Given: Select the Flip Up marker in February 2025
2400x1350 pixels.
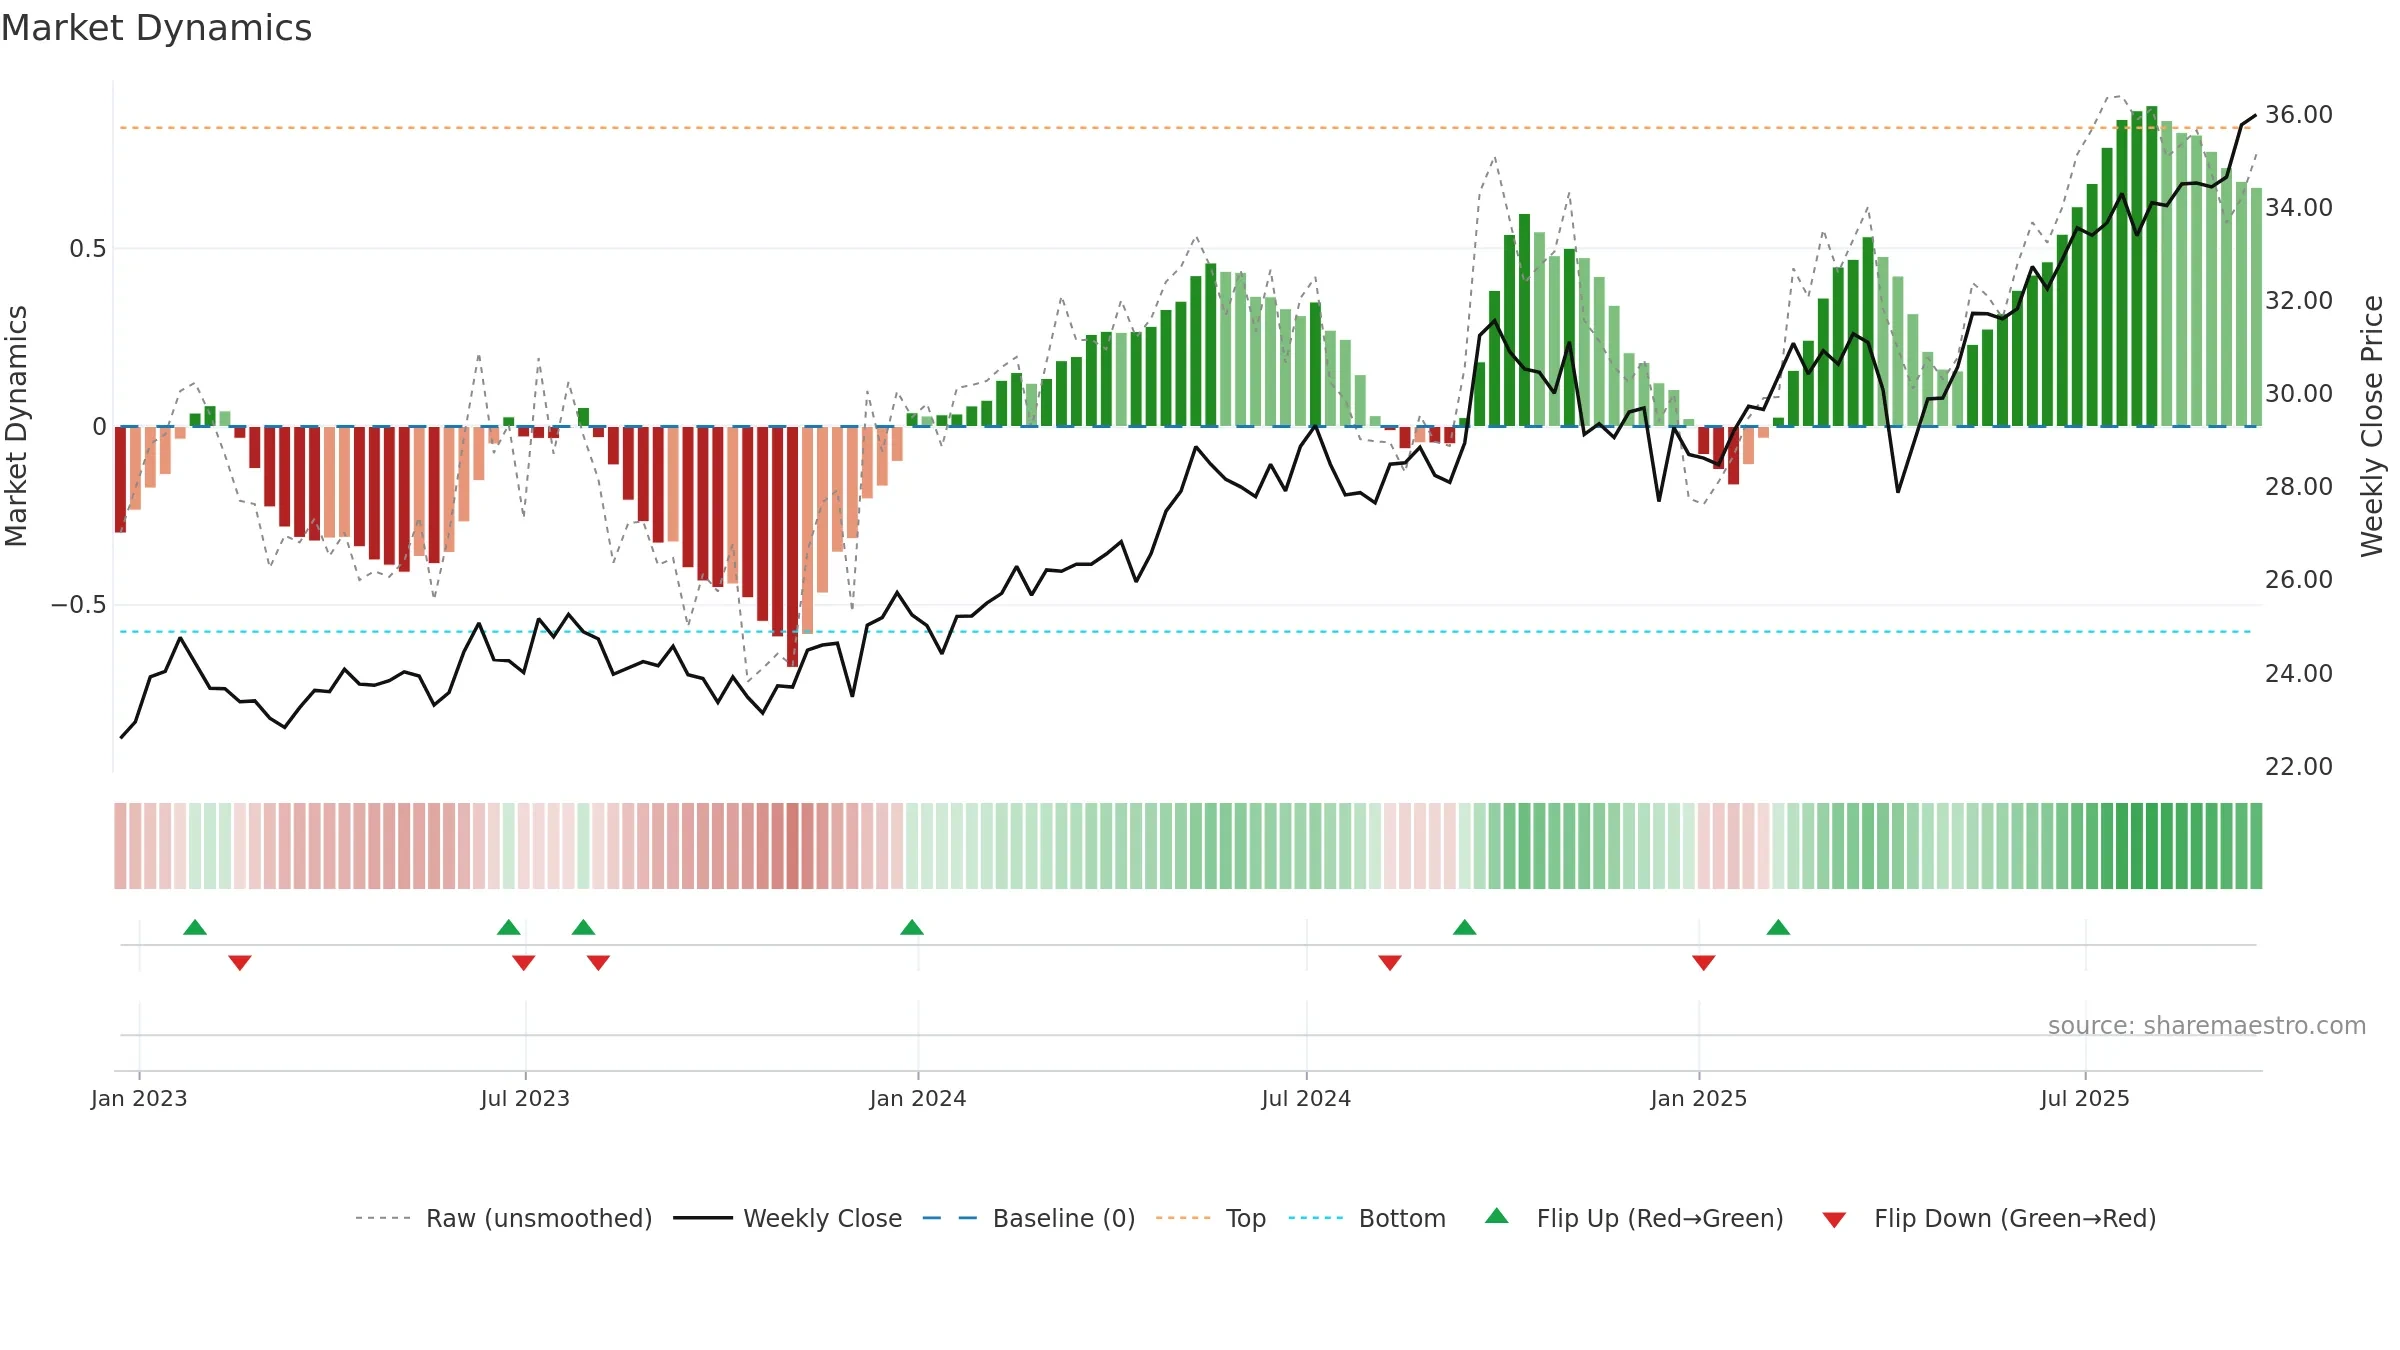Looking at the screenshot, I should coord(1778,927).
